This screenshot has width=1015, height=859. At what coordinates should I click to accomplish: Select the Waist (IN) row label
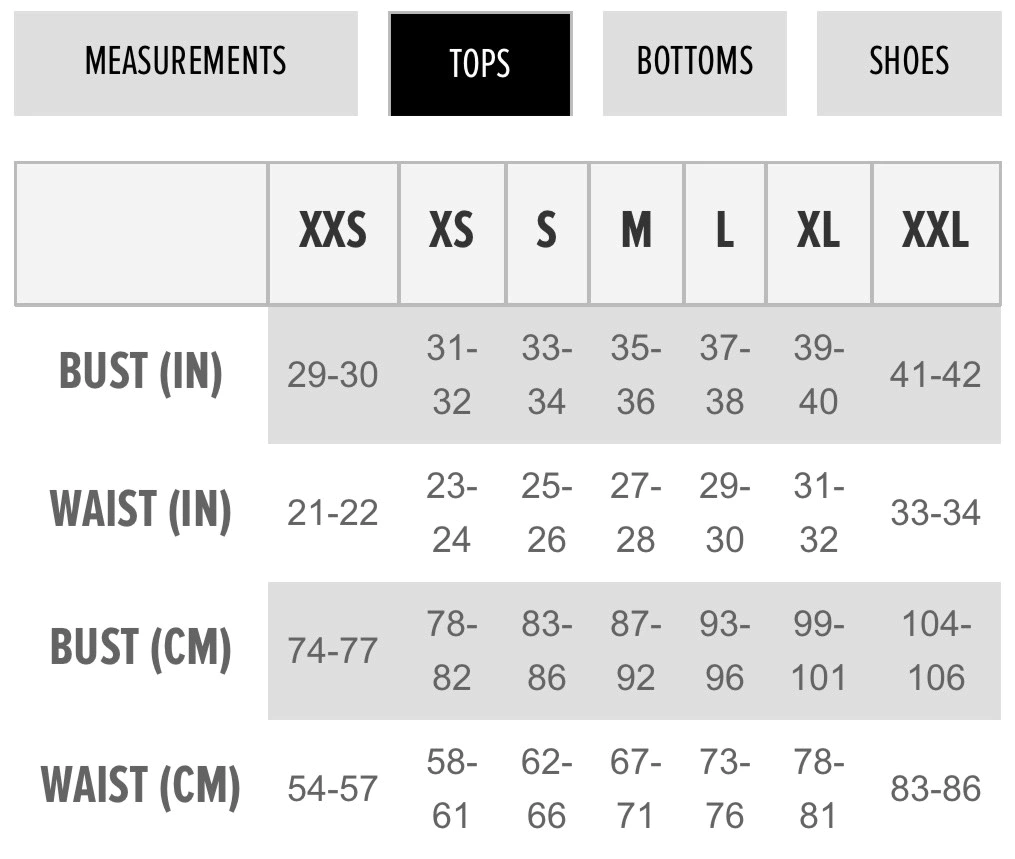[x=140, y=511]
